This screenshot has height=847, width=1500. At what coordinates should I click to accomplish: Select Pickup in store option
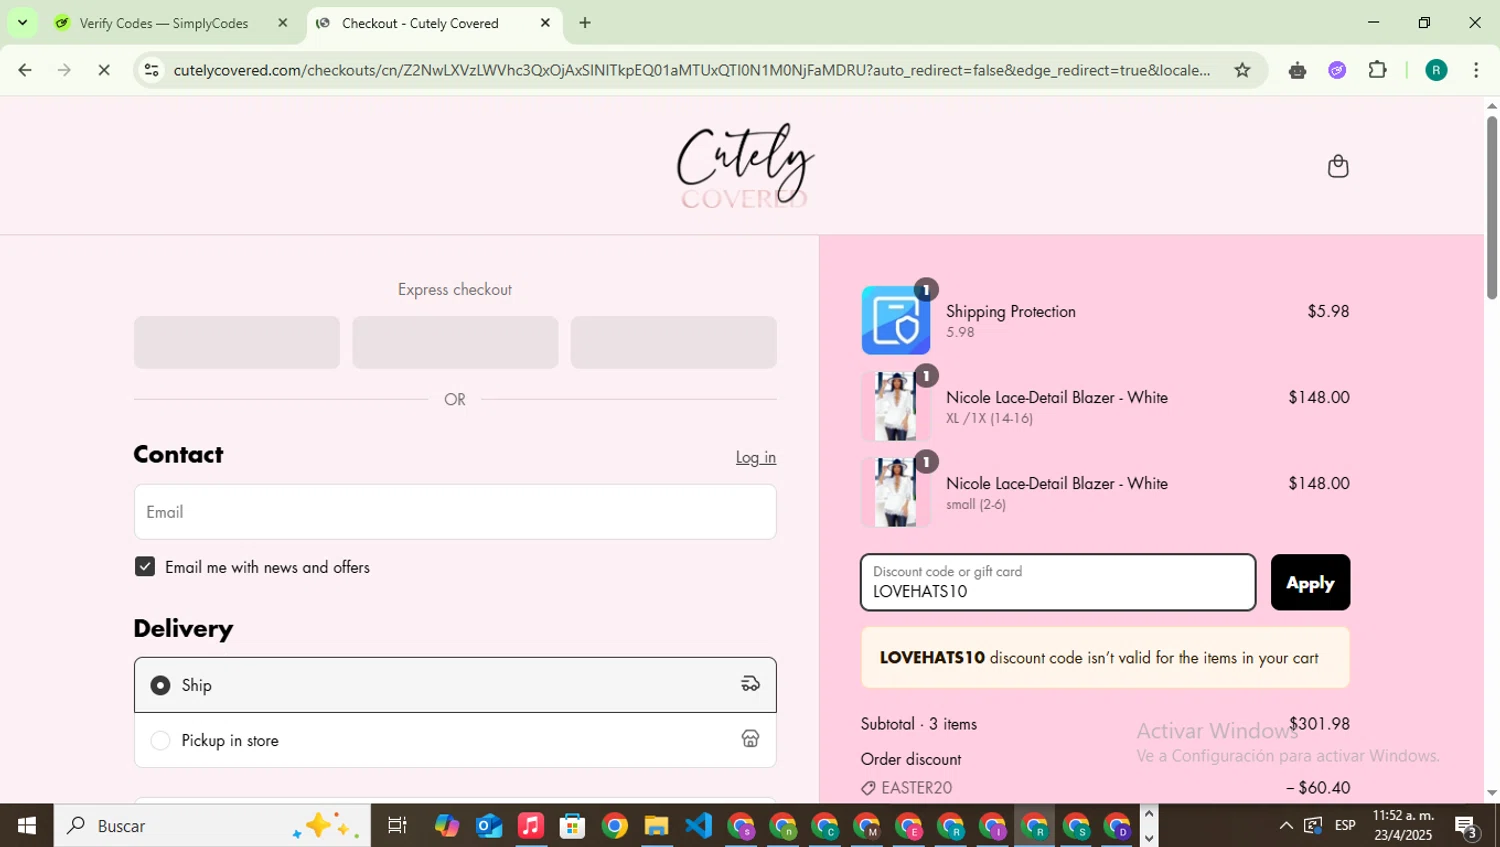[455, 740]
